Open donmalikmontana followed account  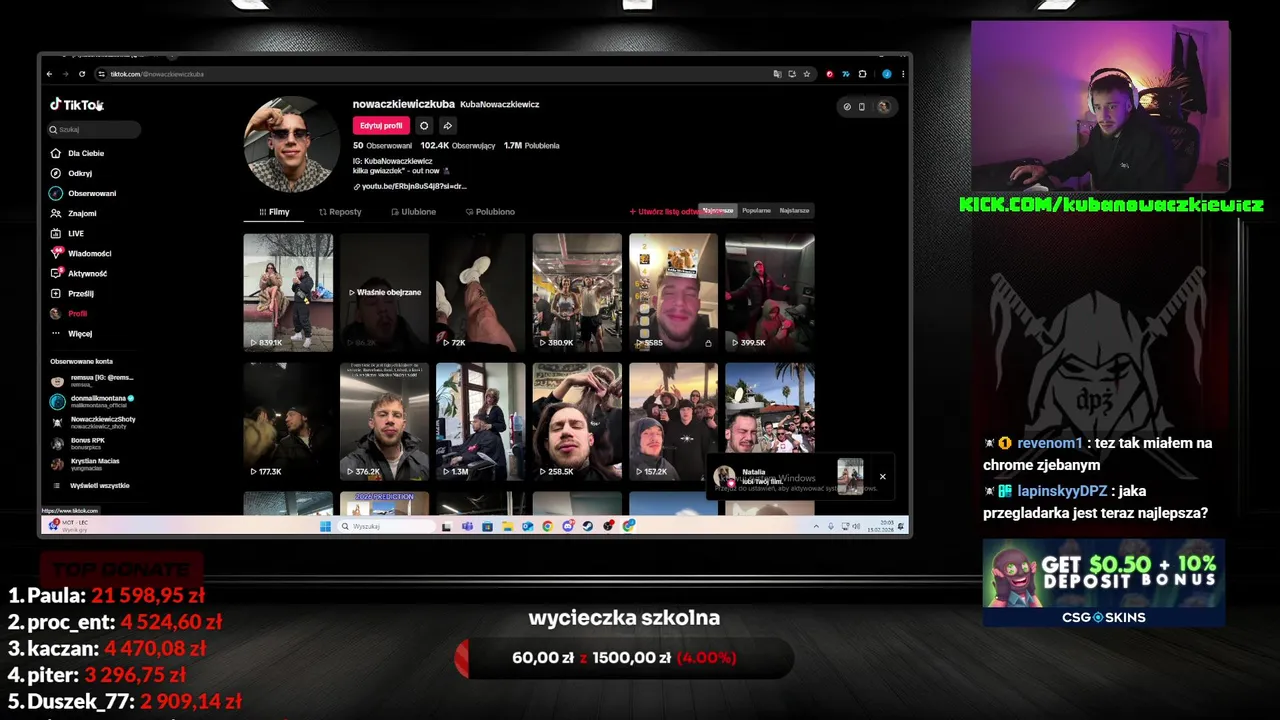pyautogui.click(x=93, y=401)
